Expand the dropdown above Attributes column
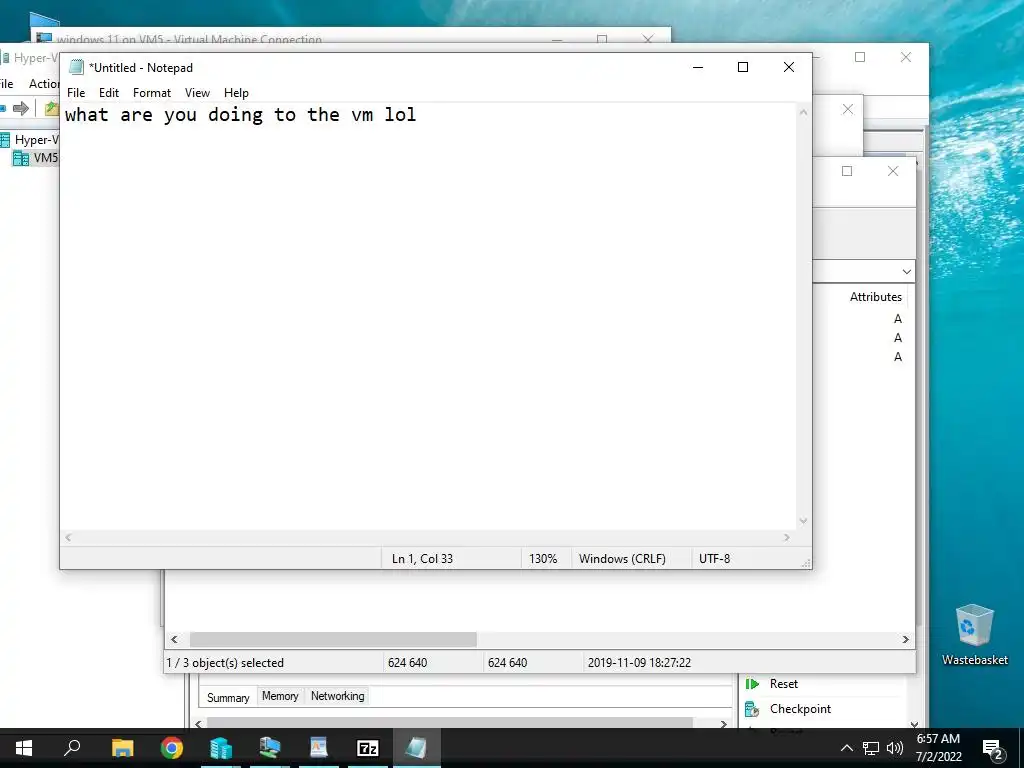The height and width of the screenshot is (768, 1024). (906, 271)
